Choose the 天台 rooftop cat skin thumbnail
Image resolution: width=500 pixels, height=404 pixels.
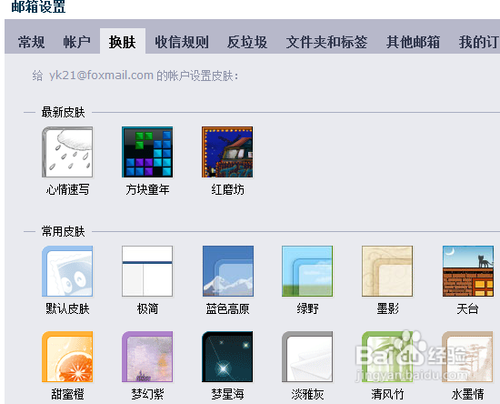point(468,271)
